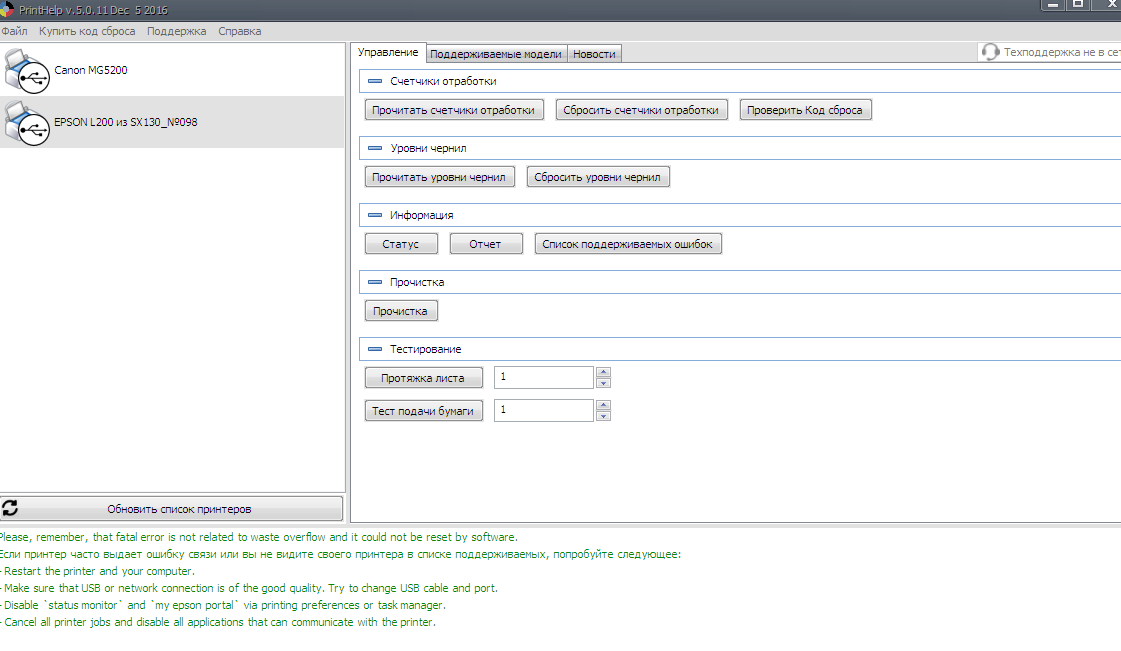Decrease the Протяжка листа count
The width and height of the screenshot is (1121, 651).
603,383
